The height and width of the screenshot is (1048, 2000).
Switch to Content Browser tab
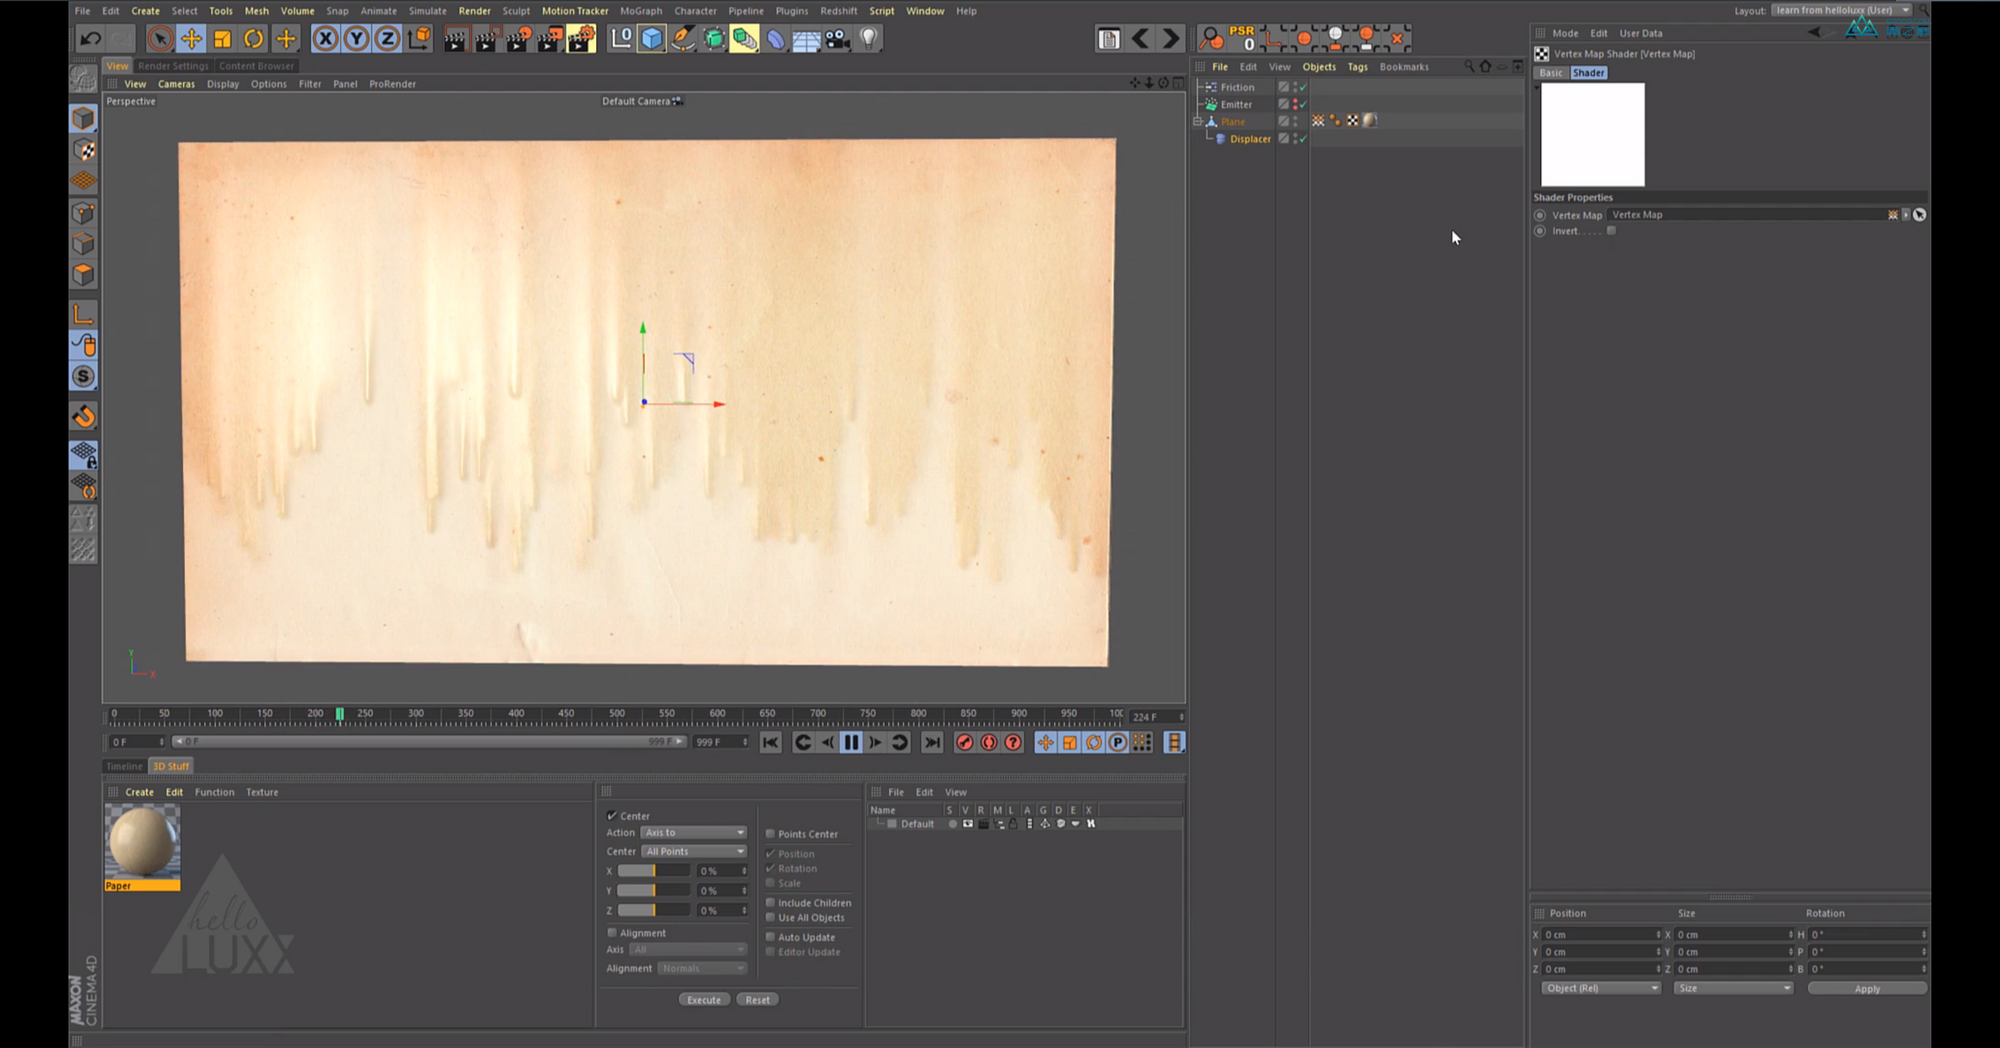[256, 66]
